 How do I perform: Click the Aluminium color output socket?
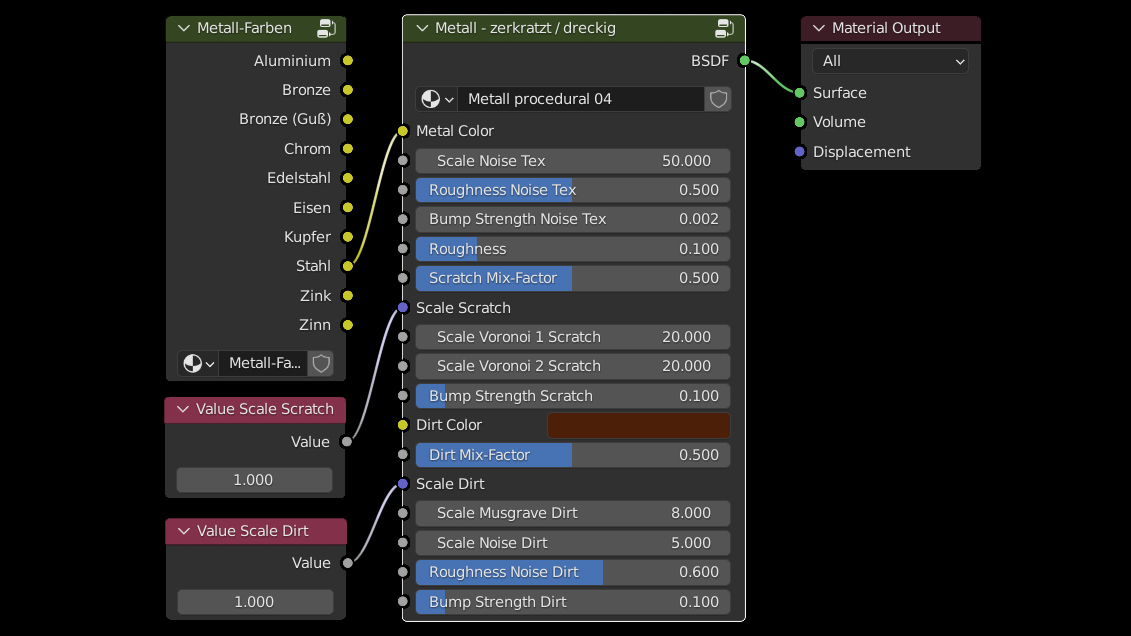(x=348, y=61)
